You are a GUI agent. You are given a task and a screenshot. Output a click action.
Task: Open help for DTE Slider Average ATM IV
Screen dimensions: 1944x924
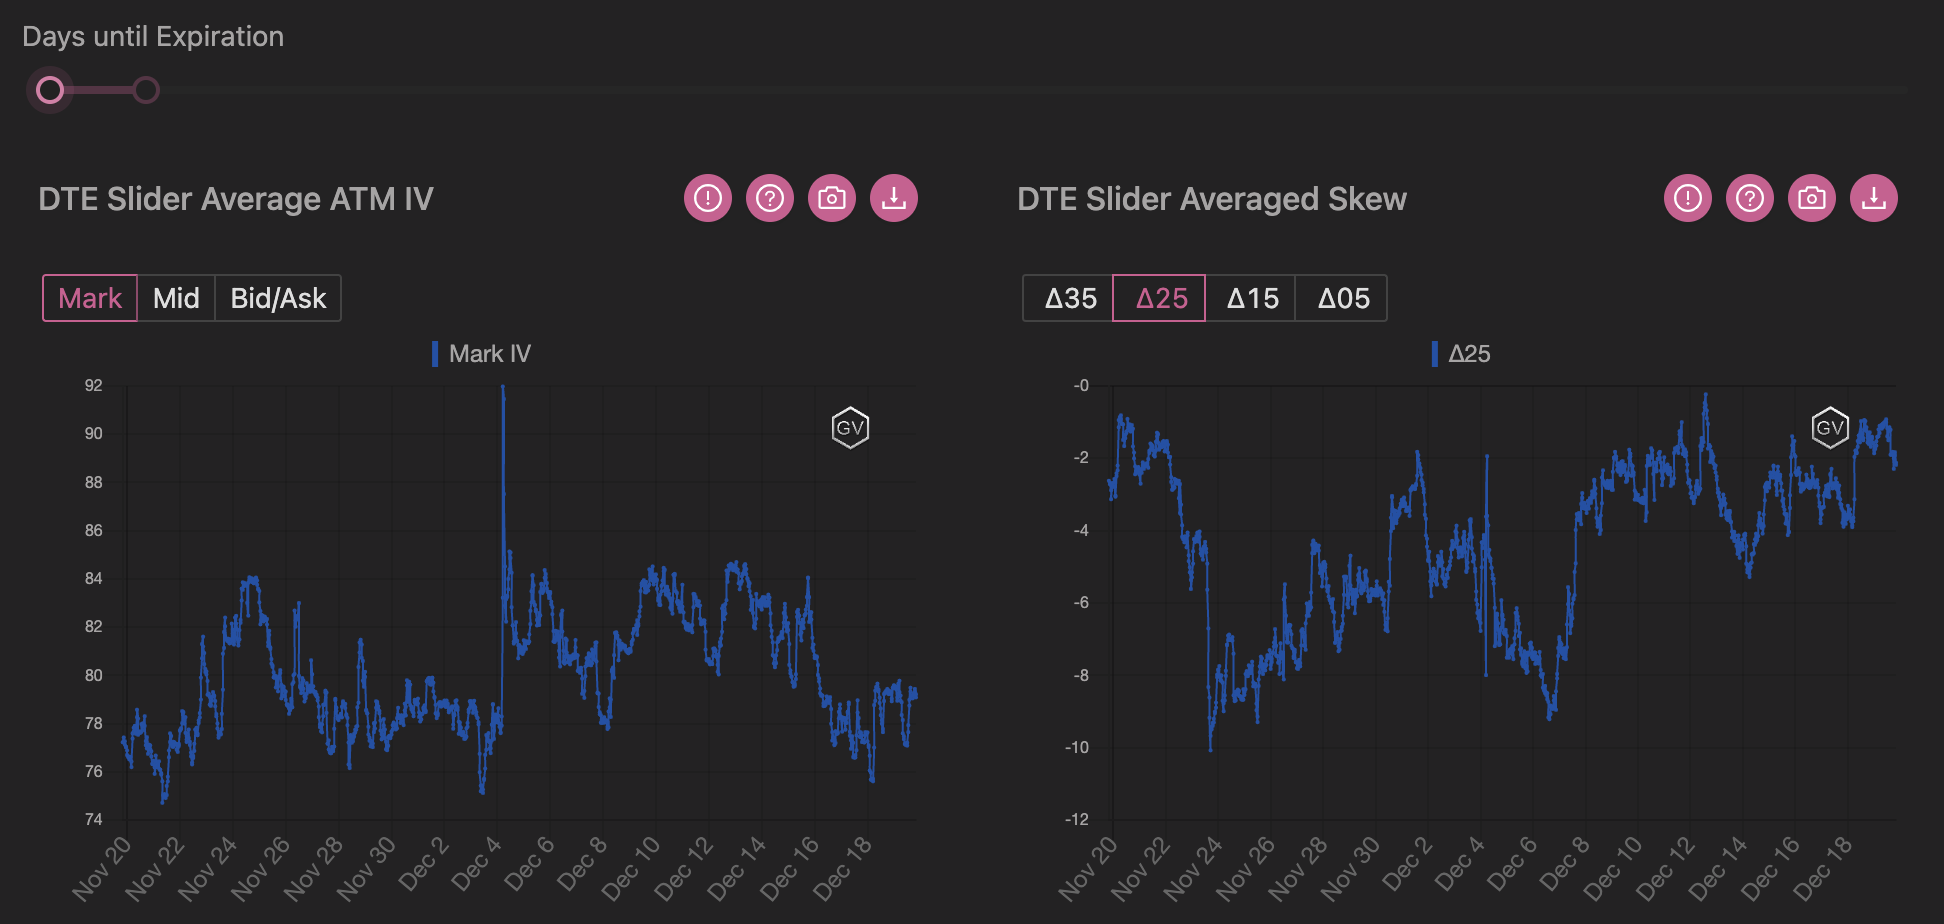pos(770,198)
